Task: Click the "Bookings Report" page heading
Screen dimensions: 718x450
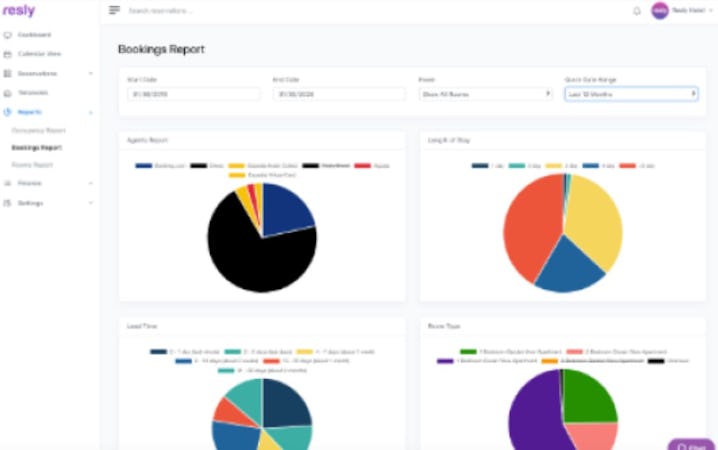Action: [161, 49]
